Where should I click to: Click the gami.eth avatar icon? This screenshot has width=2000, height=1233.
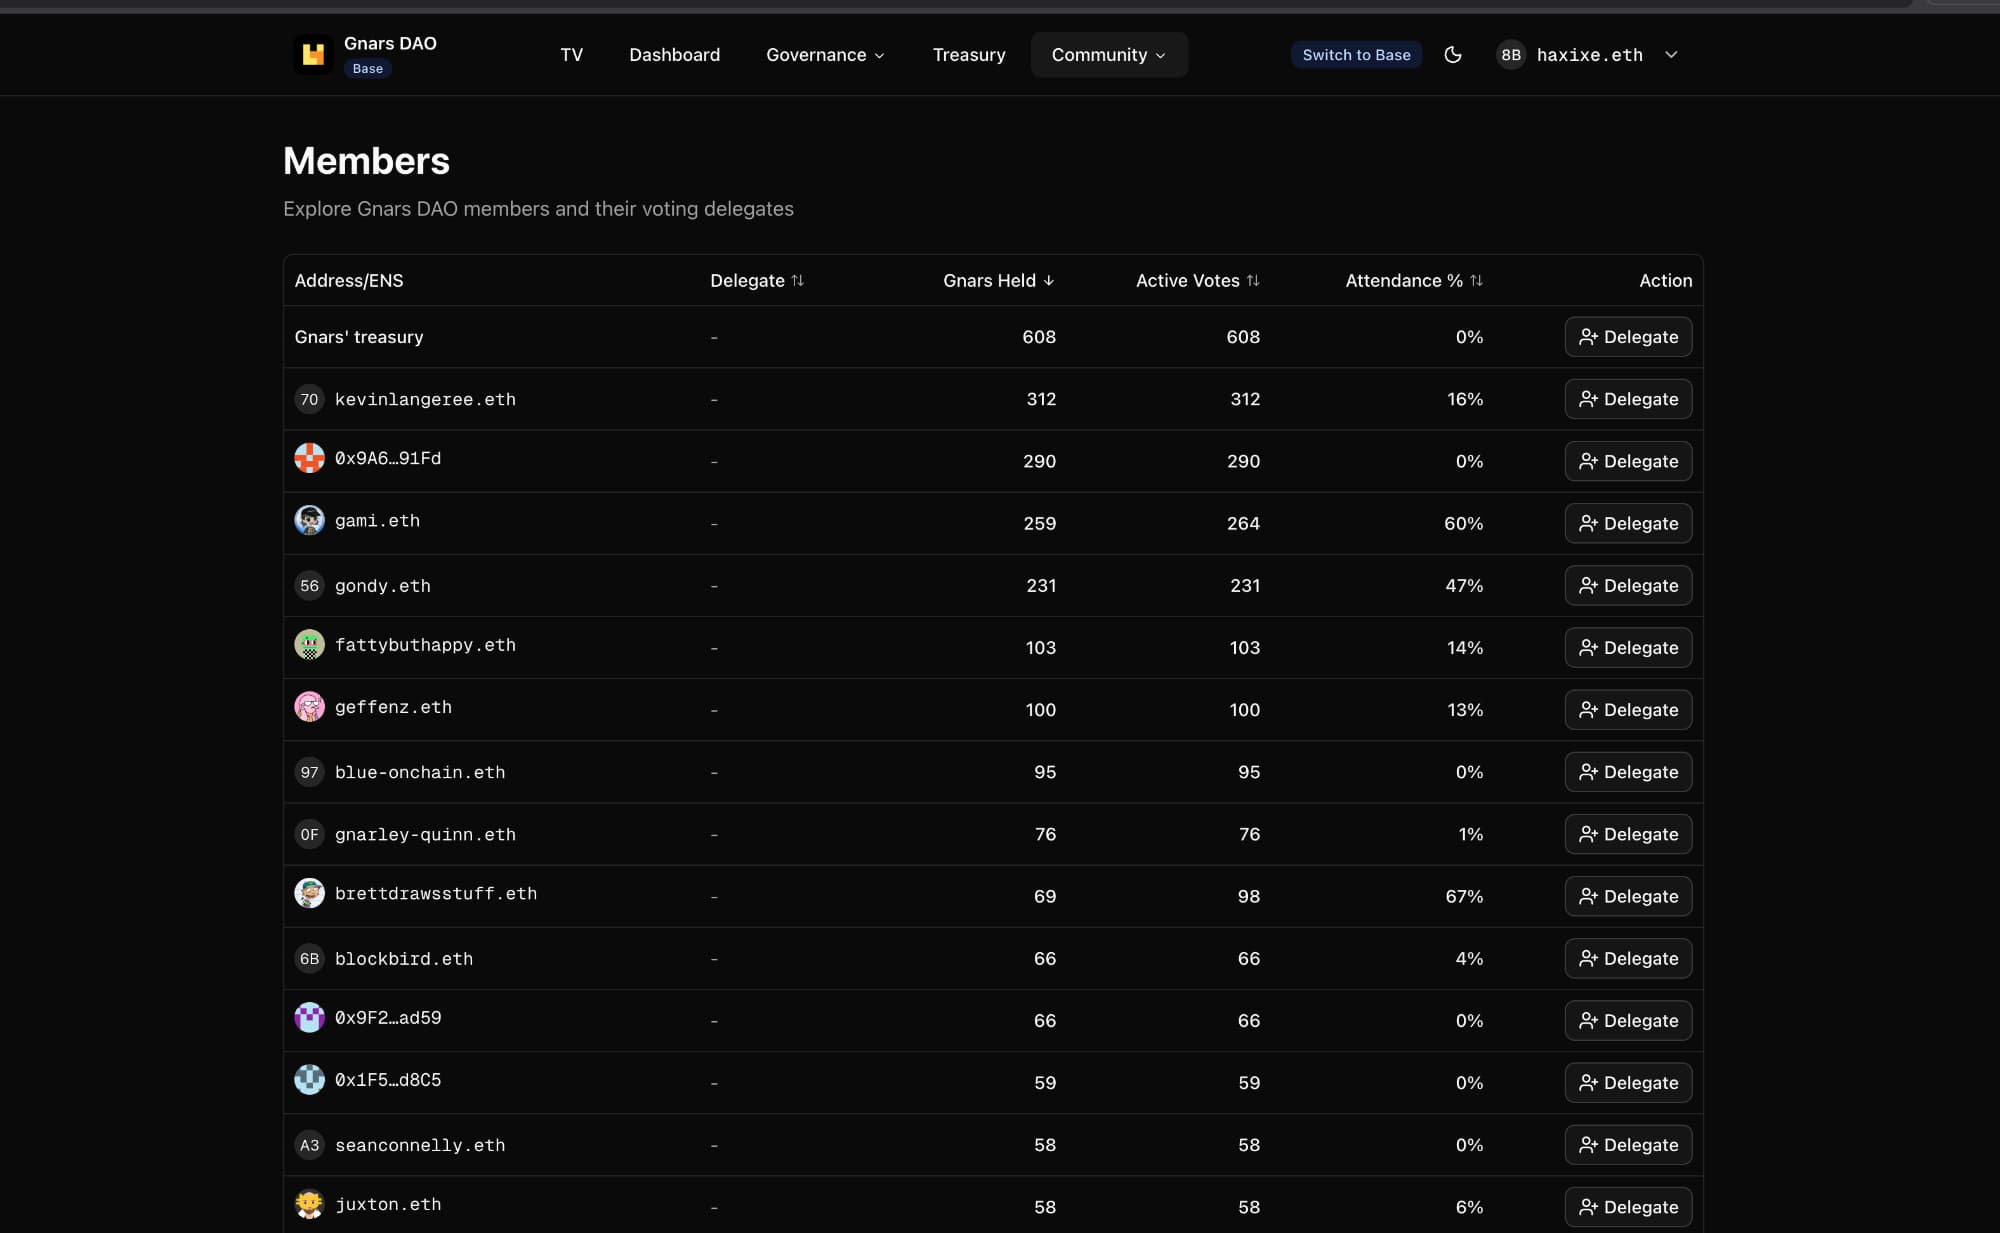(309, 520)
